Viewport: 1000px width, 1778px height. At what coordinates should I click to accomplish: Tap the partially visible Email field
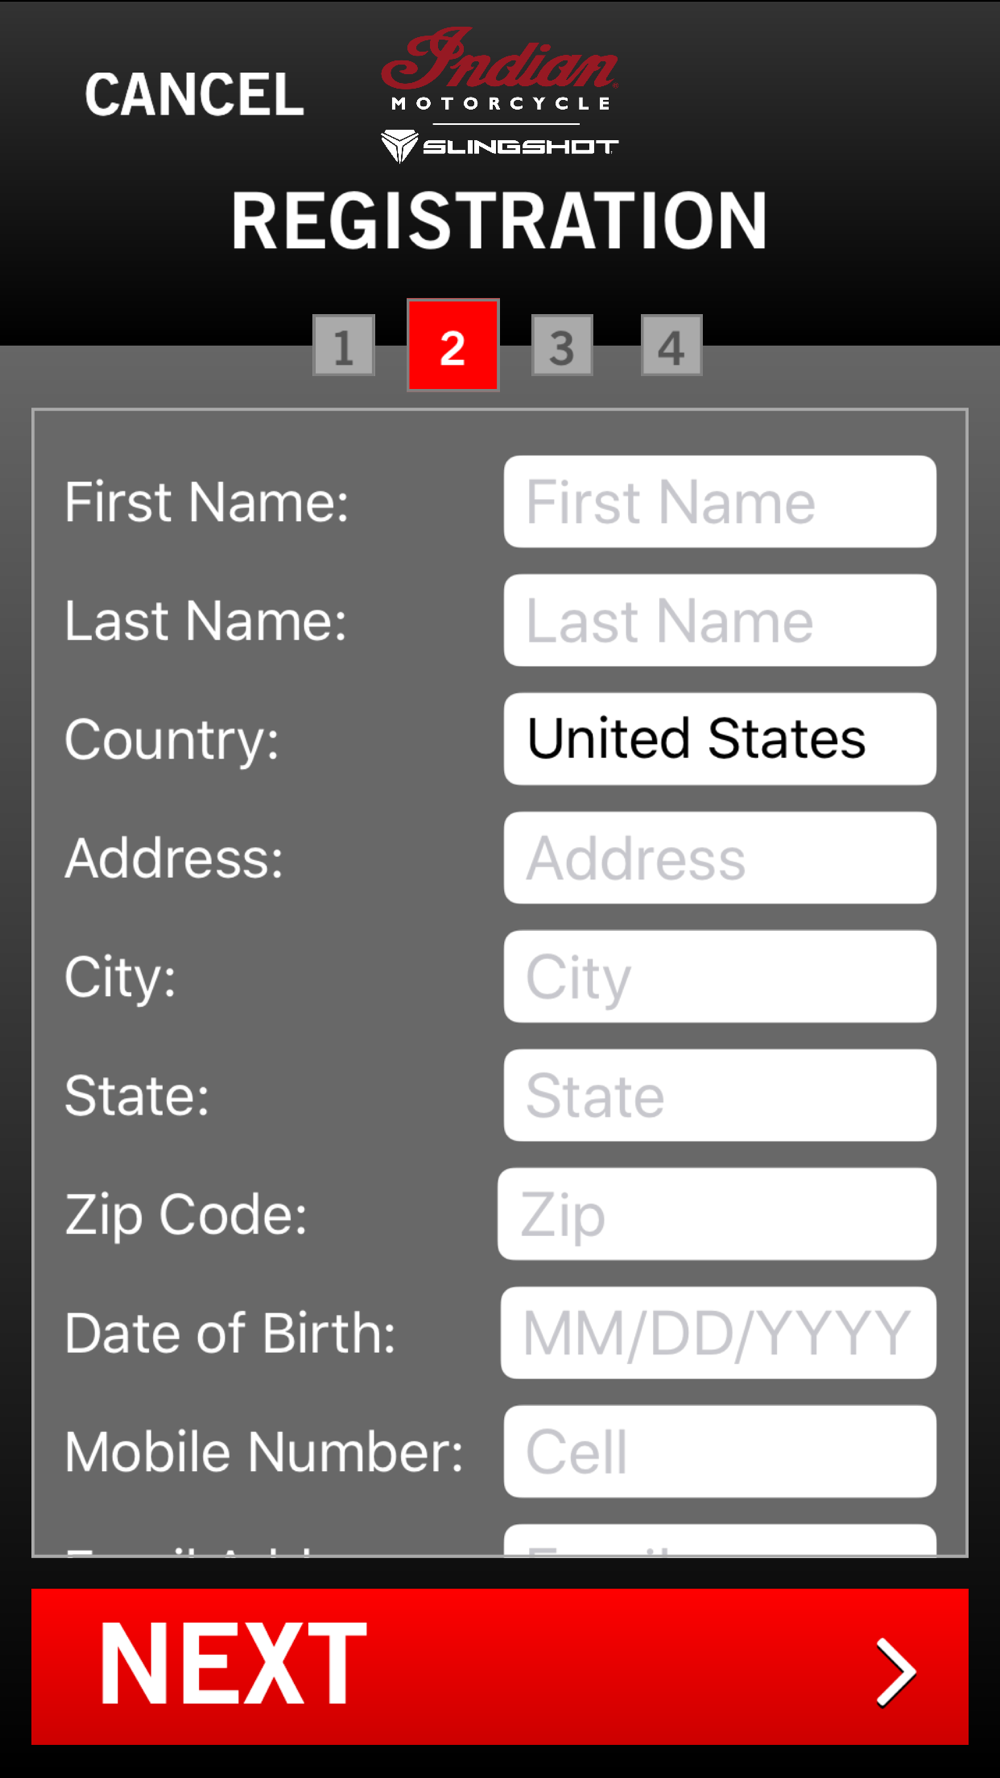(x=720, y=1540)
